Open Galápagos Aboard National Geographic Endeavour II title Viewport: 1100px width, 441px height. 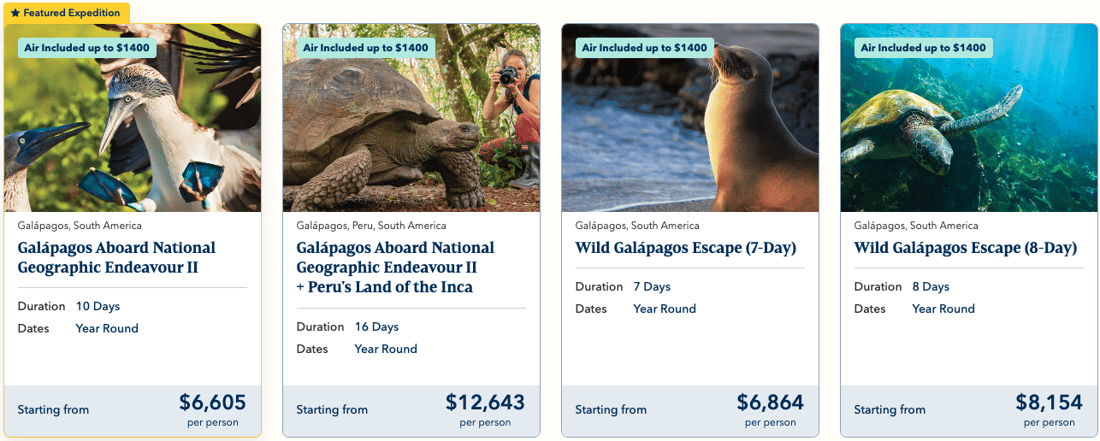point(116,257)
